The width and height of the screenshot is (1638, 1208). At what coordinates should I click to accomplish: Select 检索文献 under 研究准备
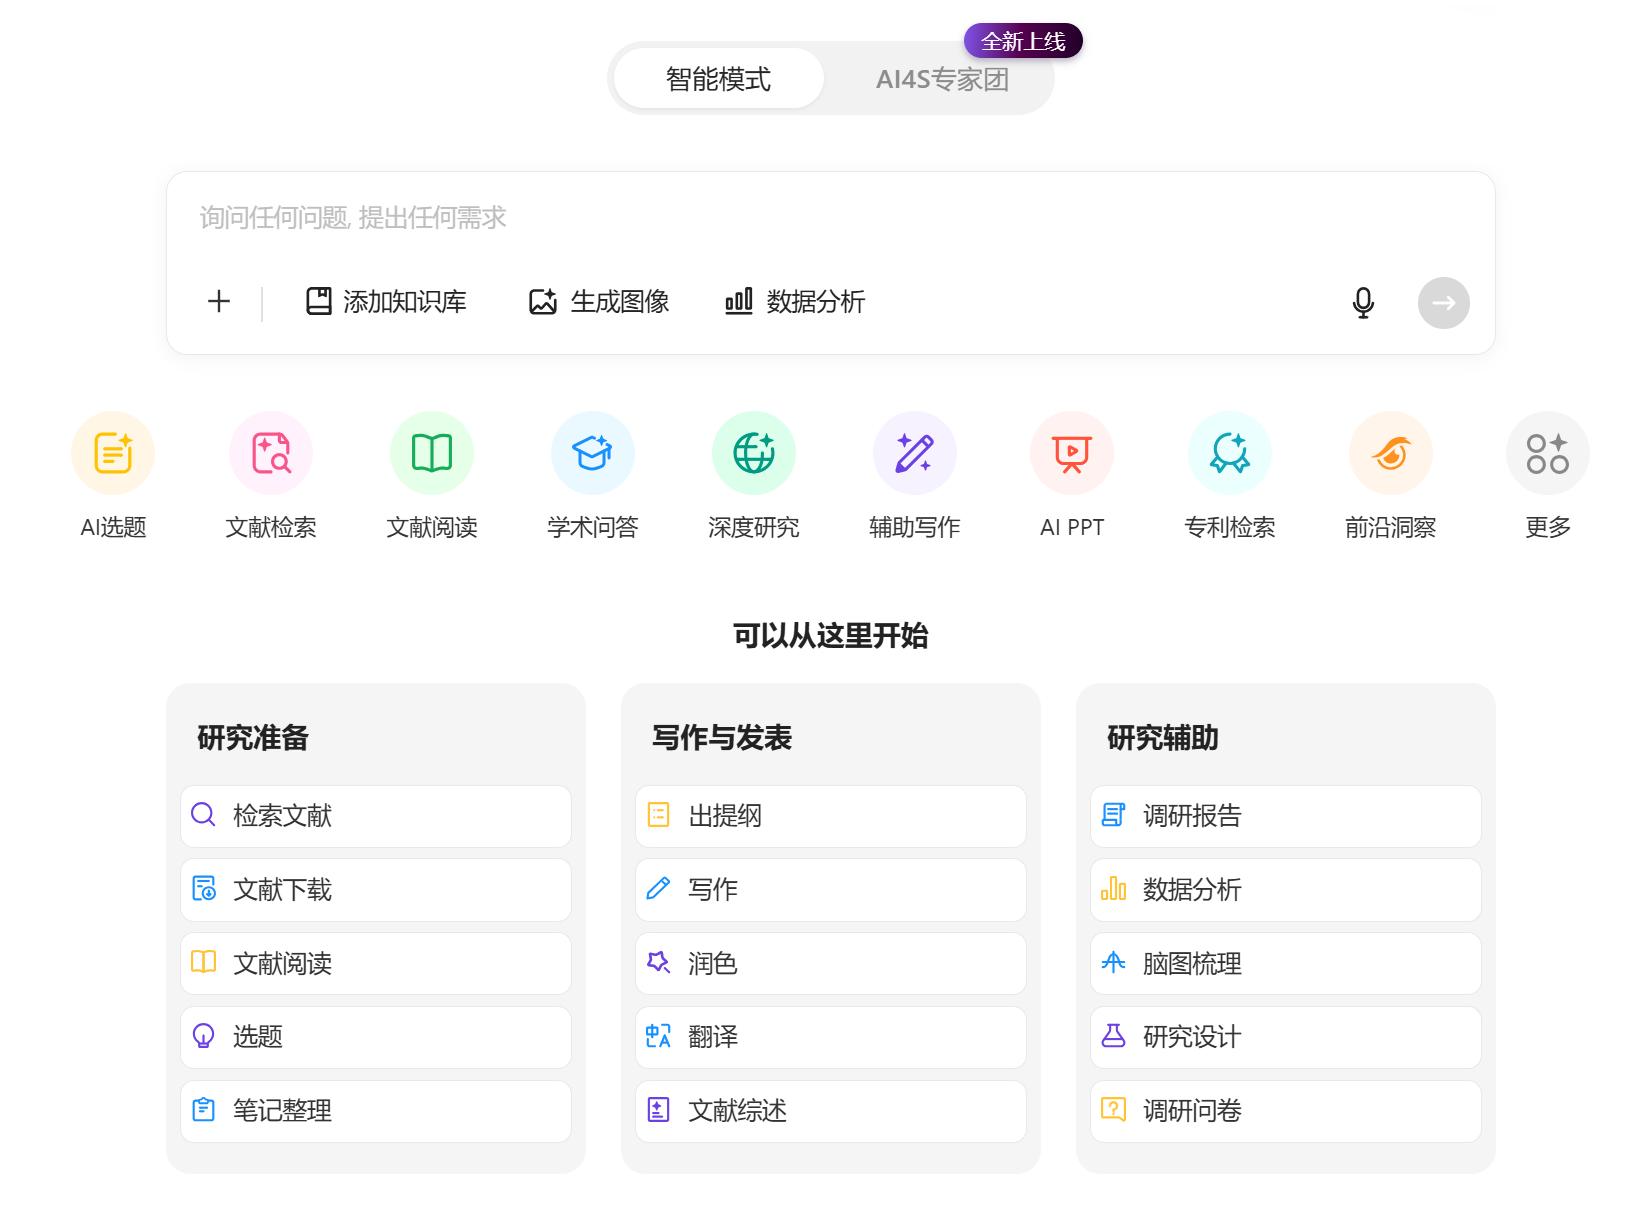tap(376, 816)
